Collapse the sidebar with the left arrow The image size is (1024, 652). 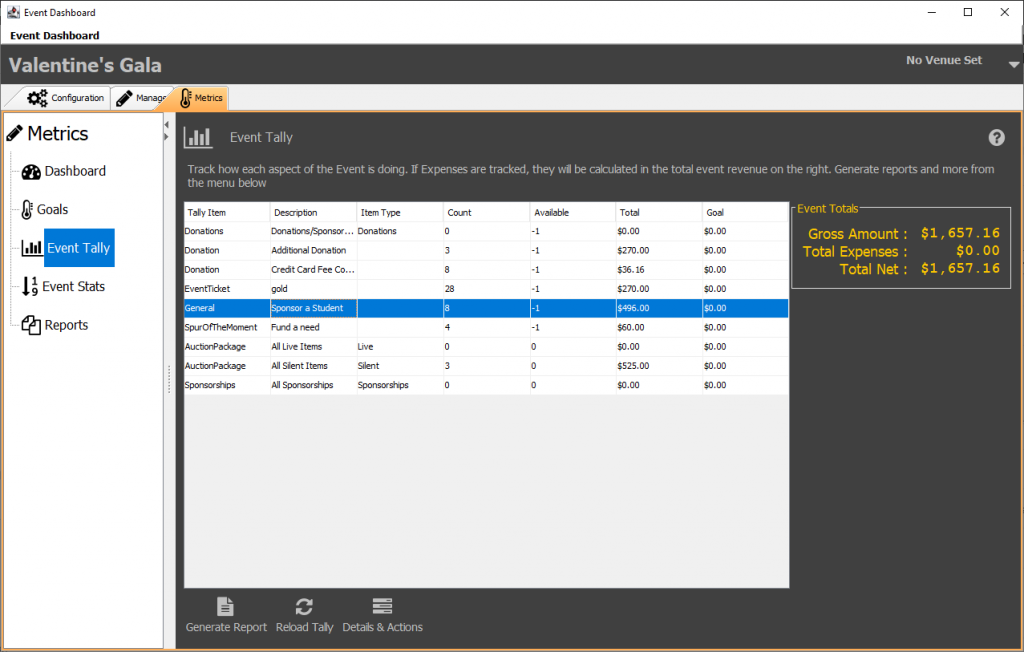167,125
